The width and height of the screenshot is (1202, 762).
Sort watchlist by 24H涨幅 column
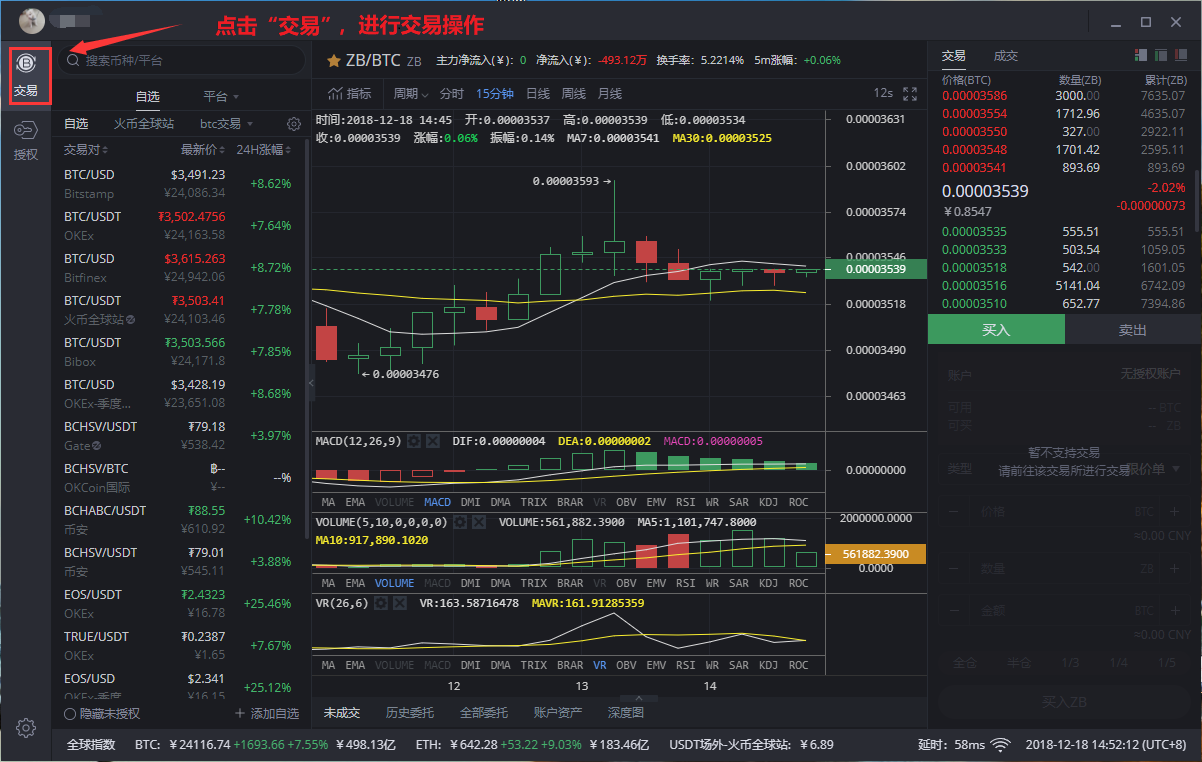click(264, 150)
